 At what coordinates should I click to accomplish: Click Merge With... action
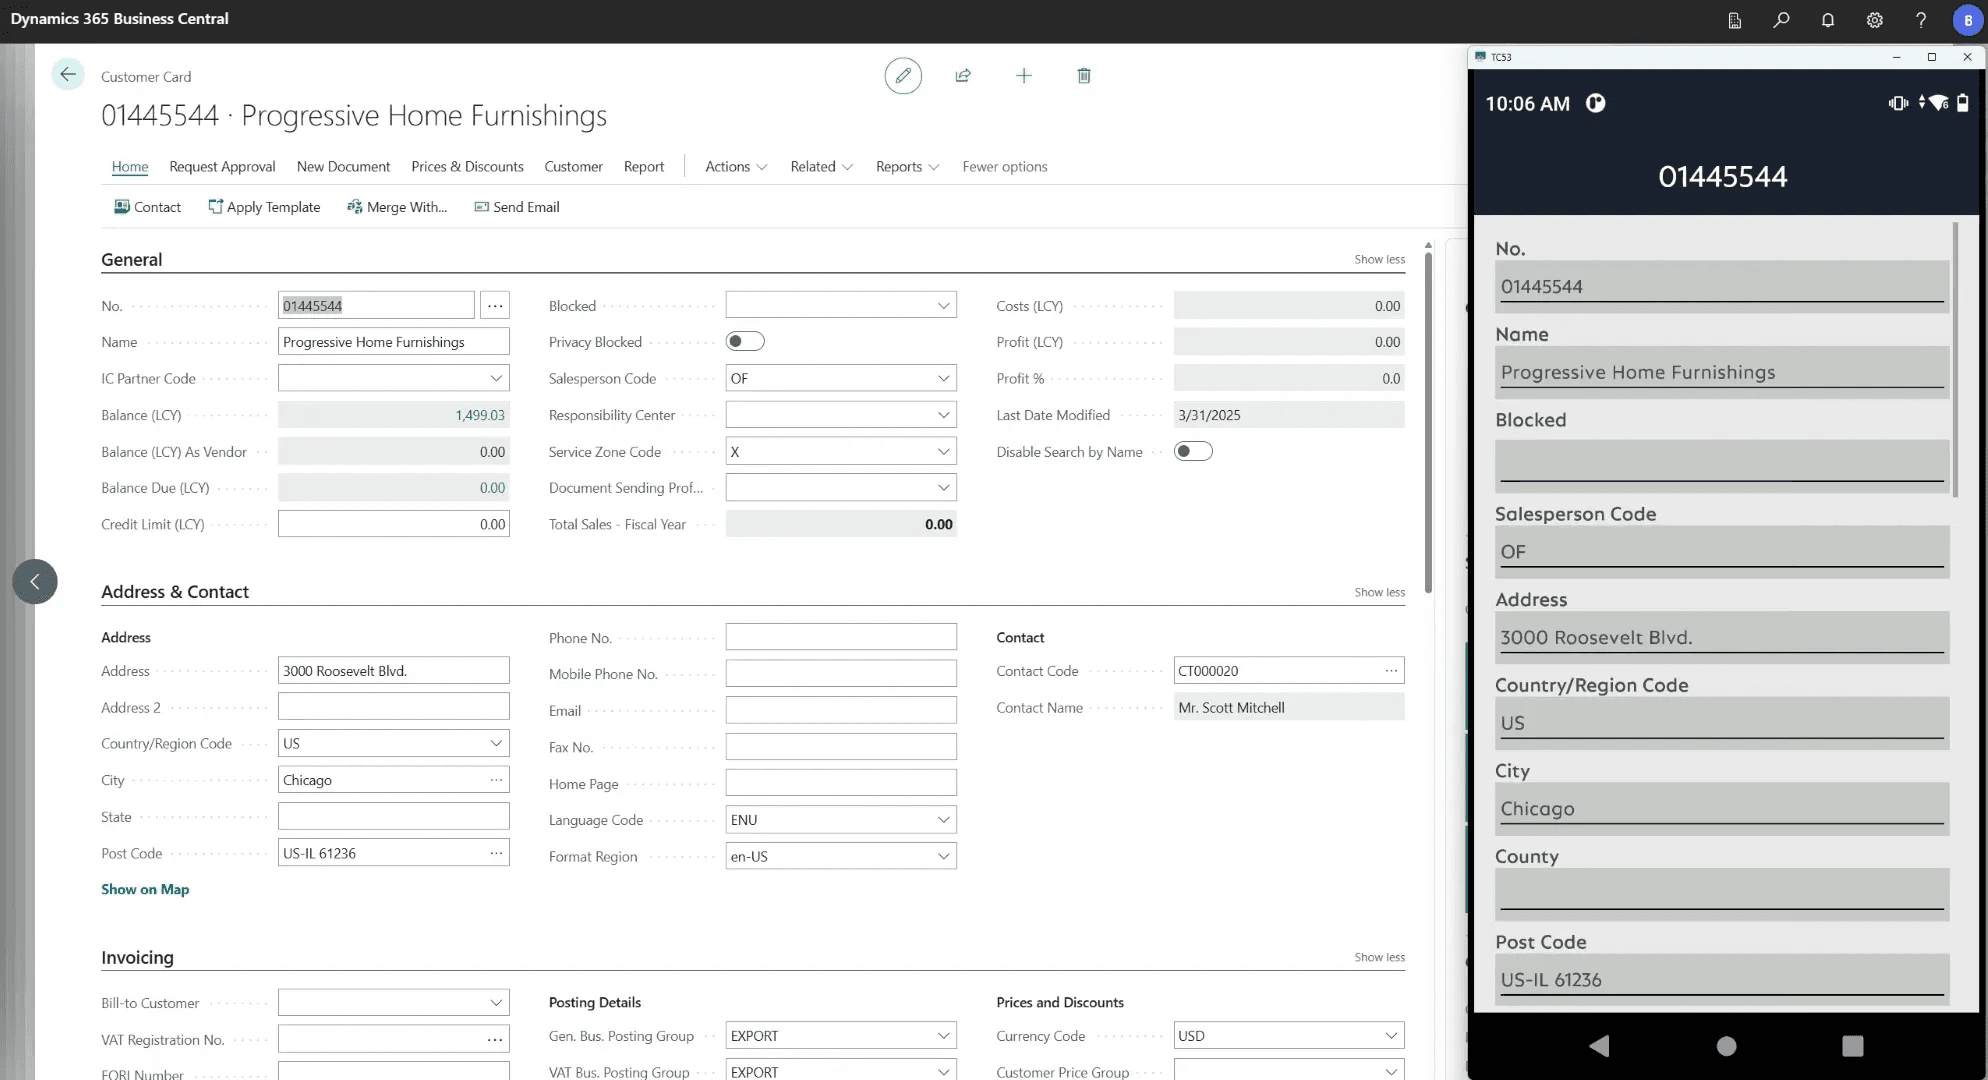397,207
